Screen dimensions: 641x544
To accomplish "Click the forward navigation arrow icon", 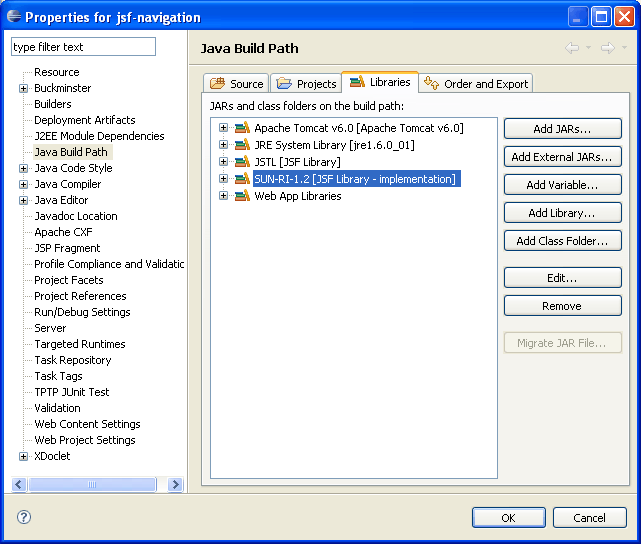I will pyautogui.click(x=607, y=48).
